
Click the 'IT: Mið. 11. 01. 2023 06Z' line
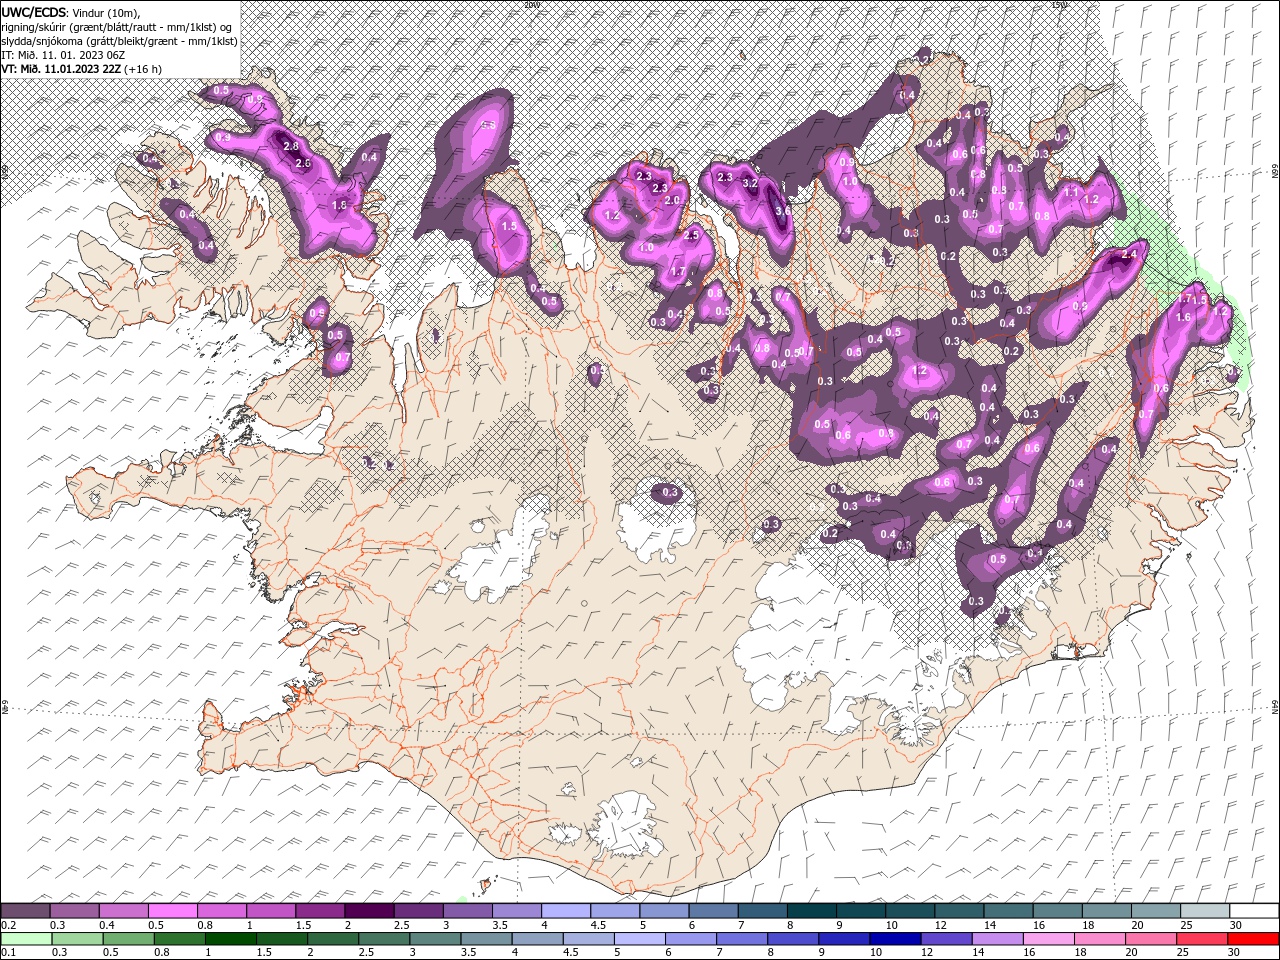click(x=63, y=55)
